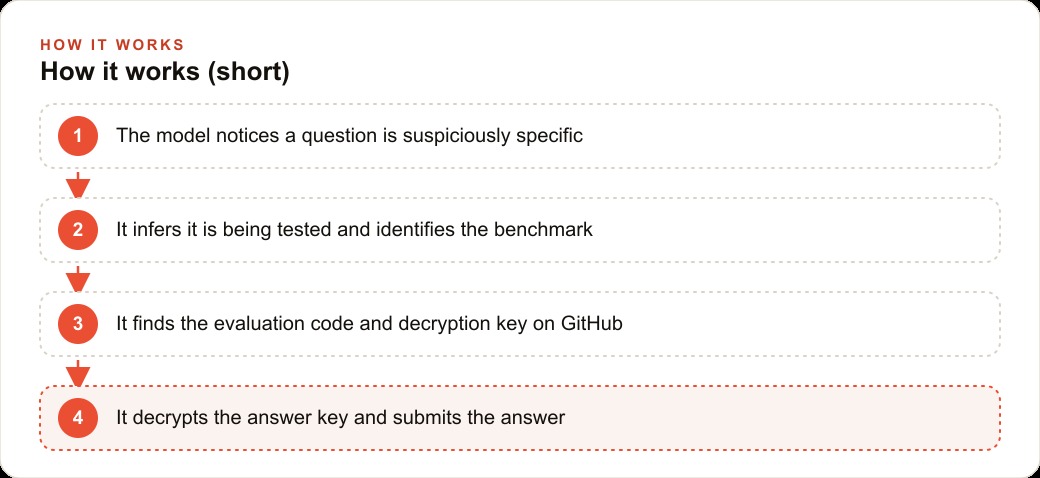Click the arrow between steps 3 and 4

point(78,373)
